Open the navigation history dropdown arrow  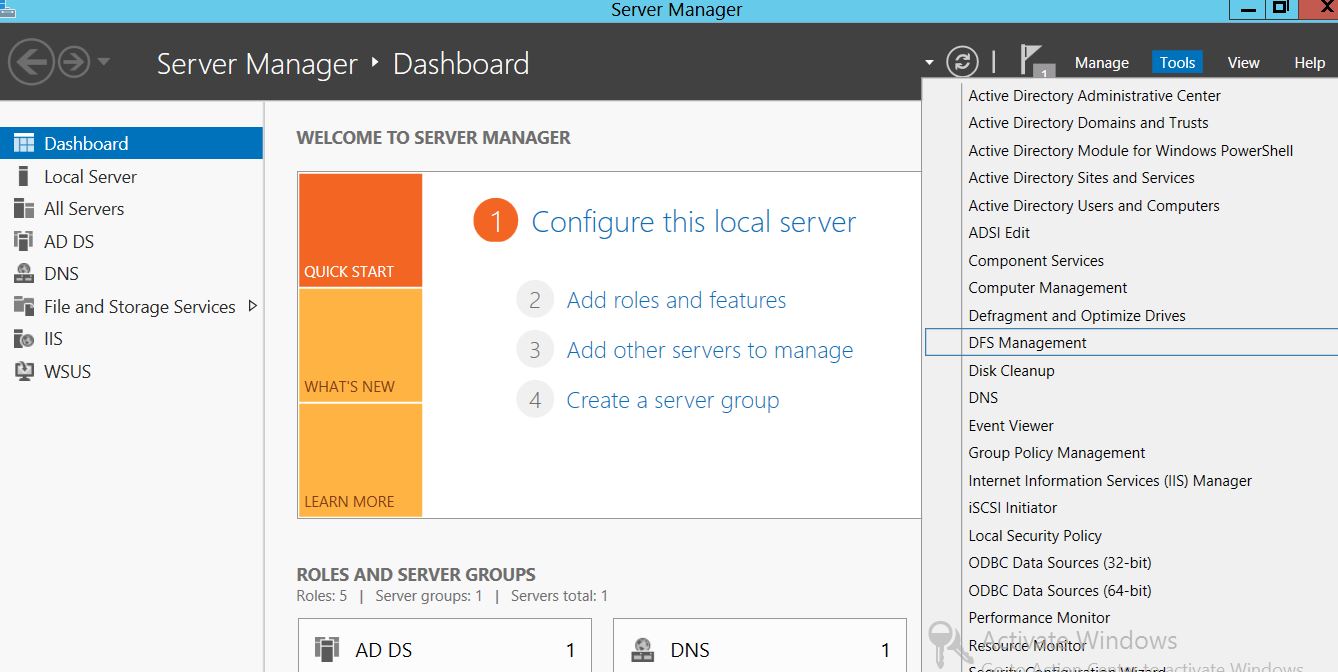pyautogui.click(x=104, y=63)
